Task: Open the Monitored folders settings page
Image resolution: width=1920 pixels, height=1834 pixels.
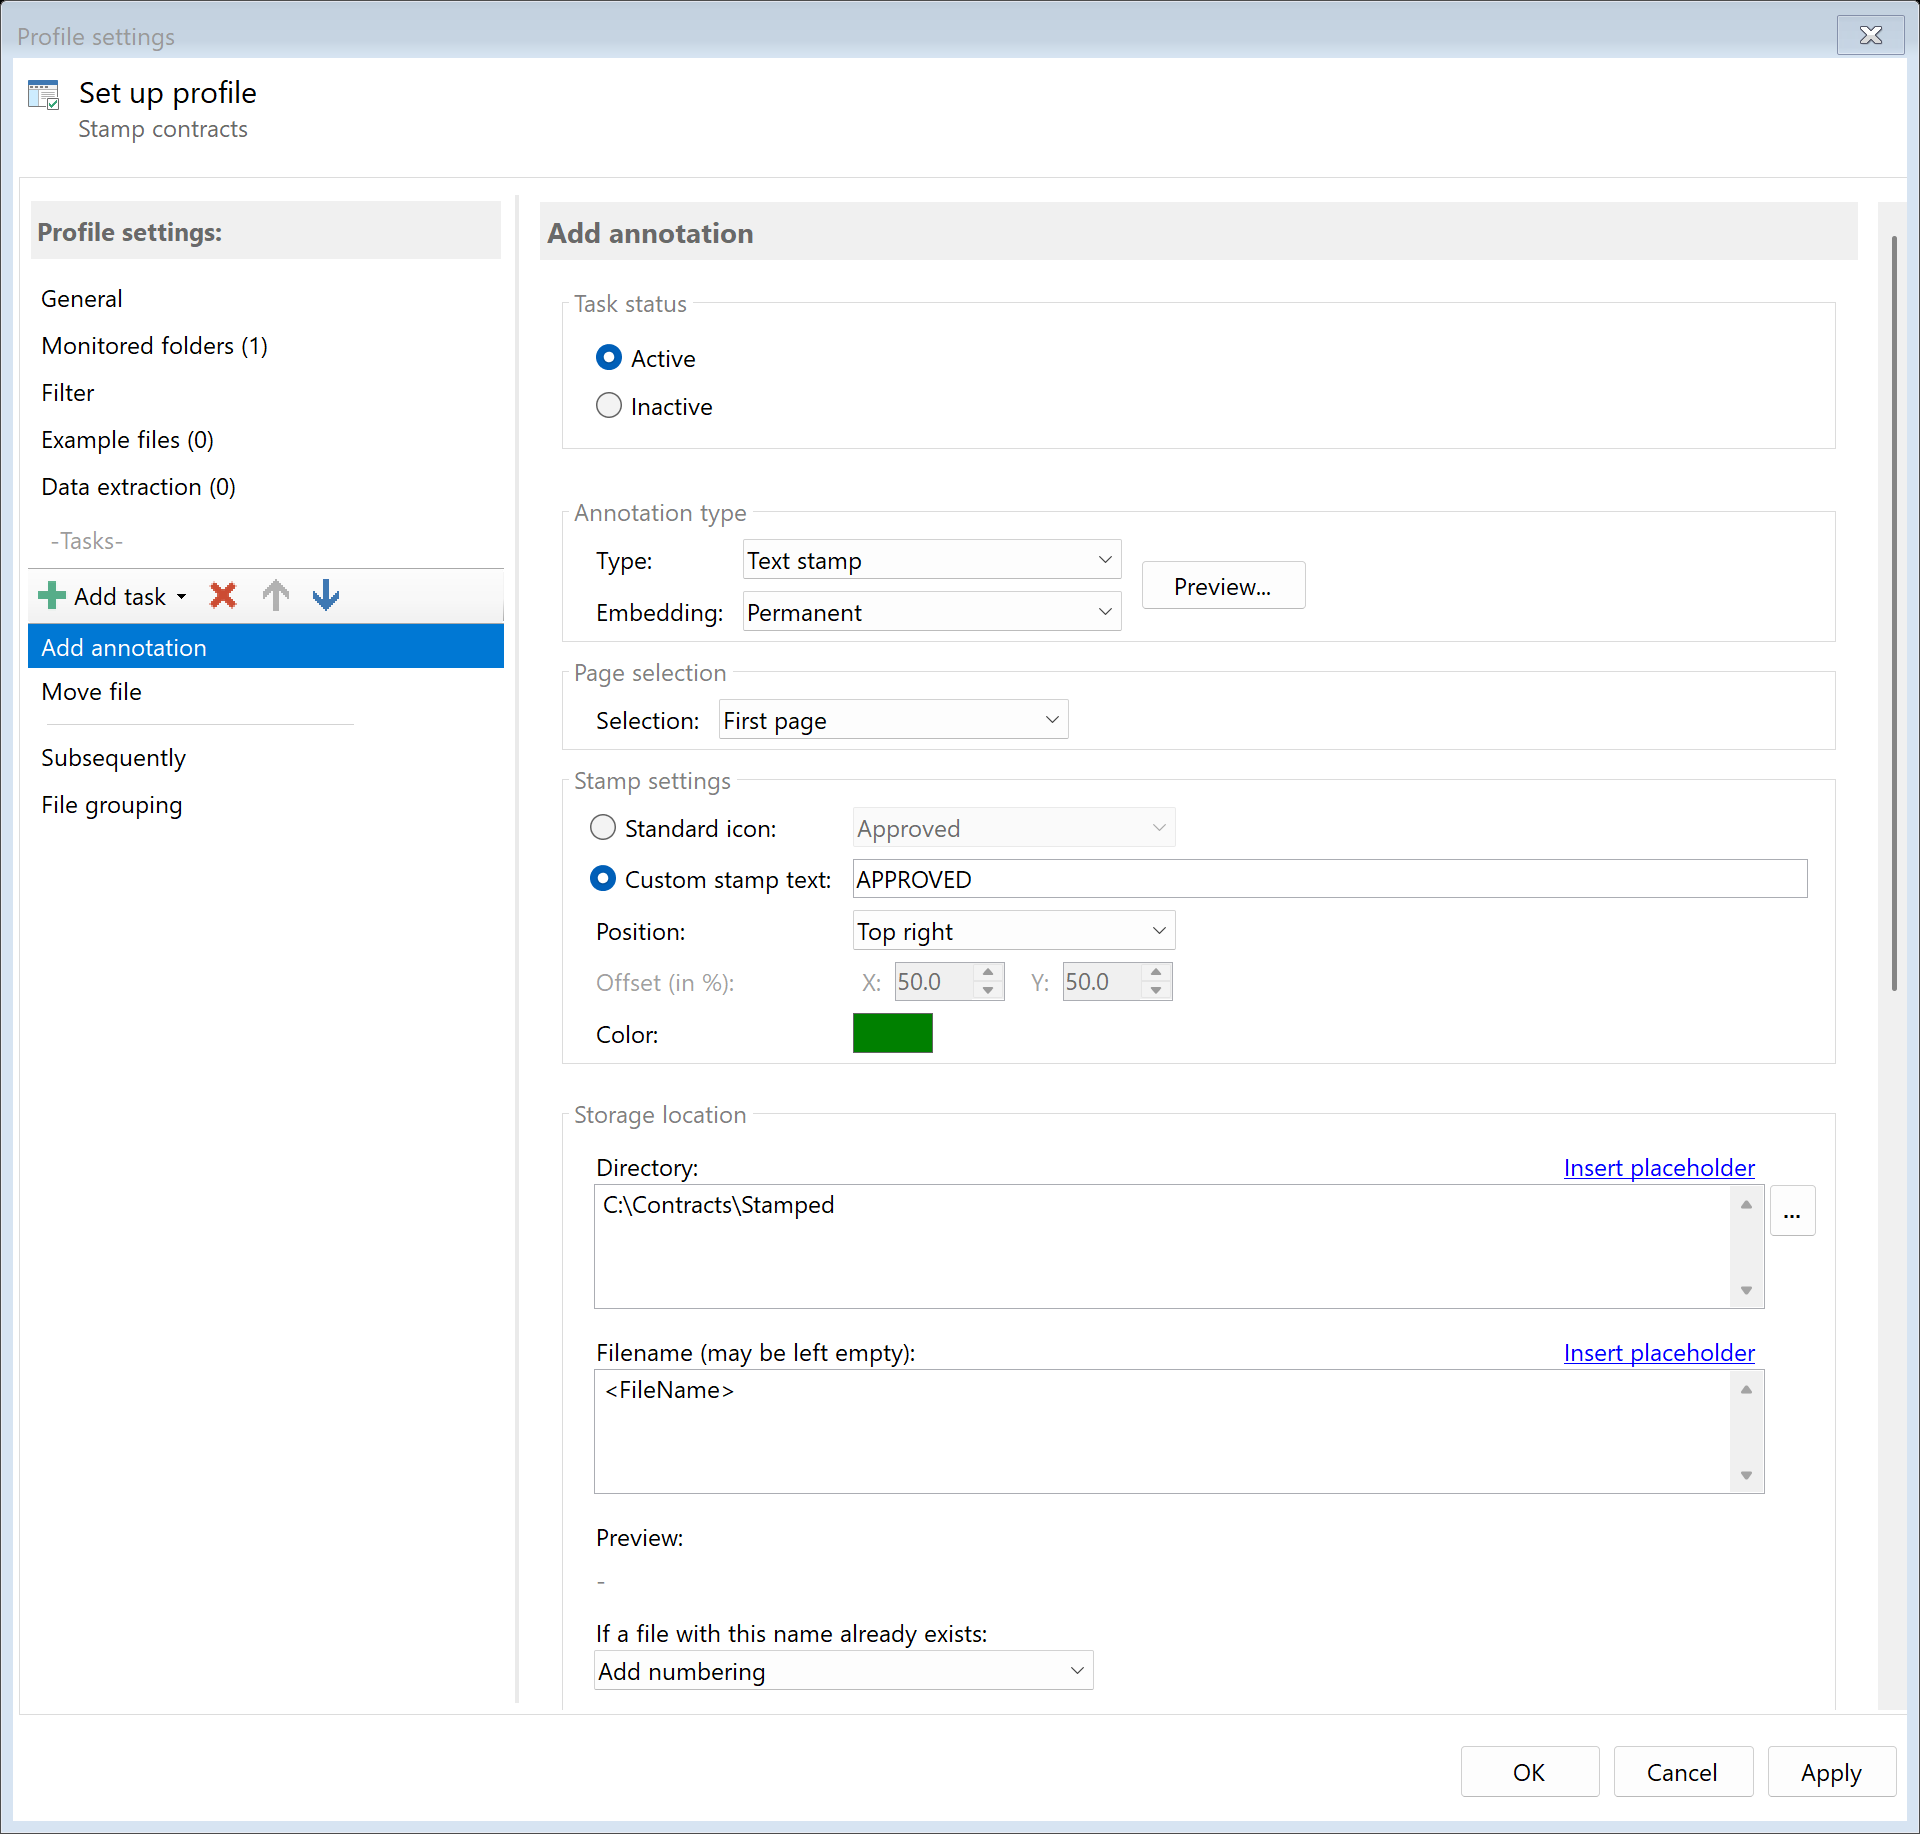Action: (154, 346)
